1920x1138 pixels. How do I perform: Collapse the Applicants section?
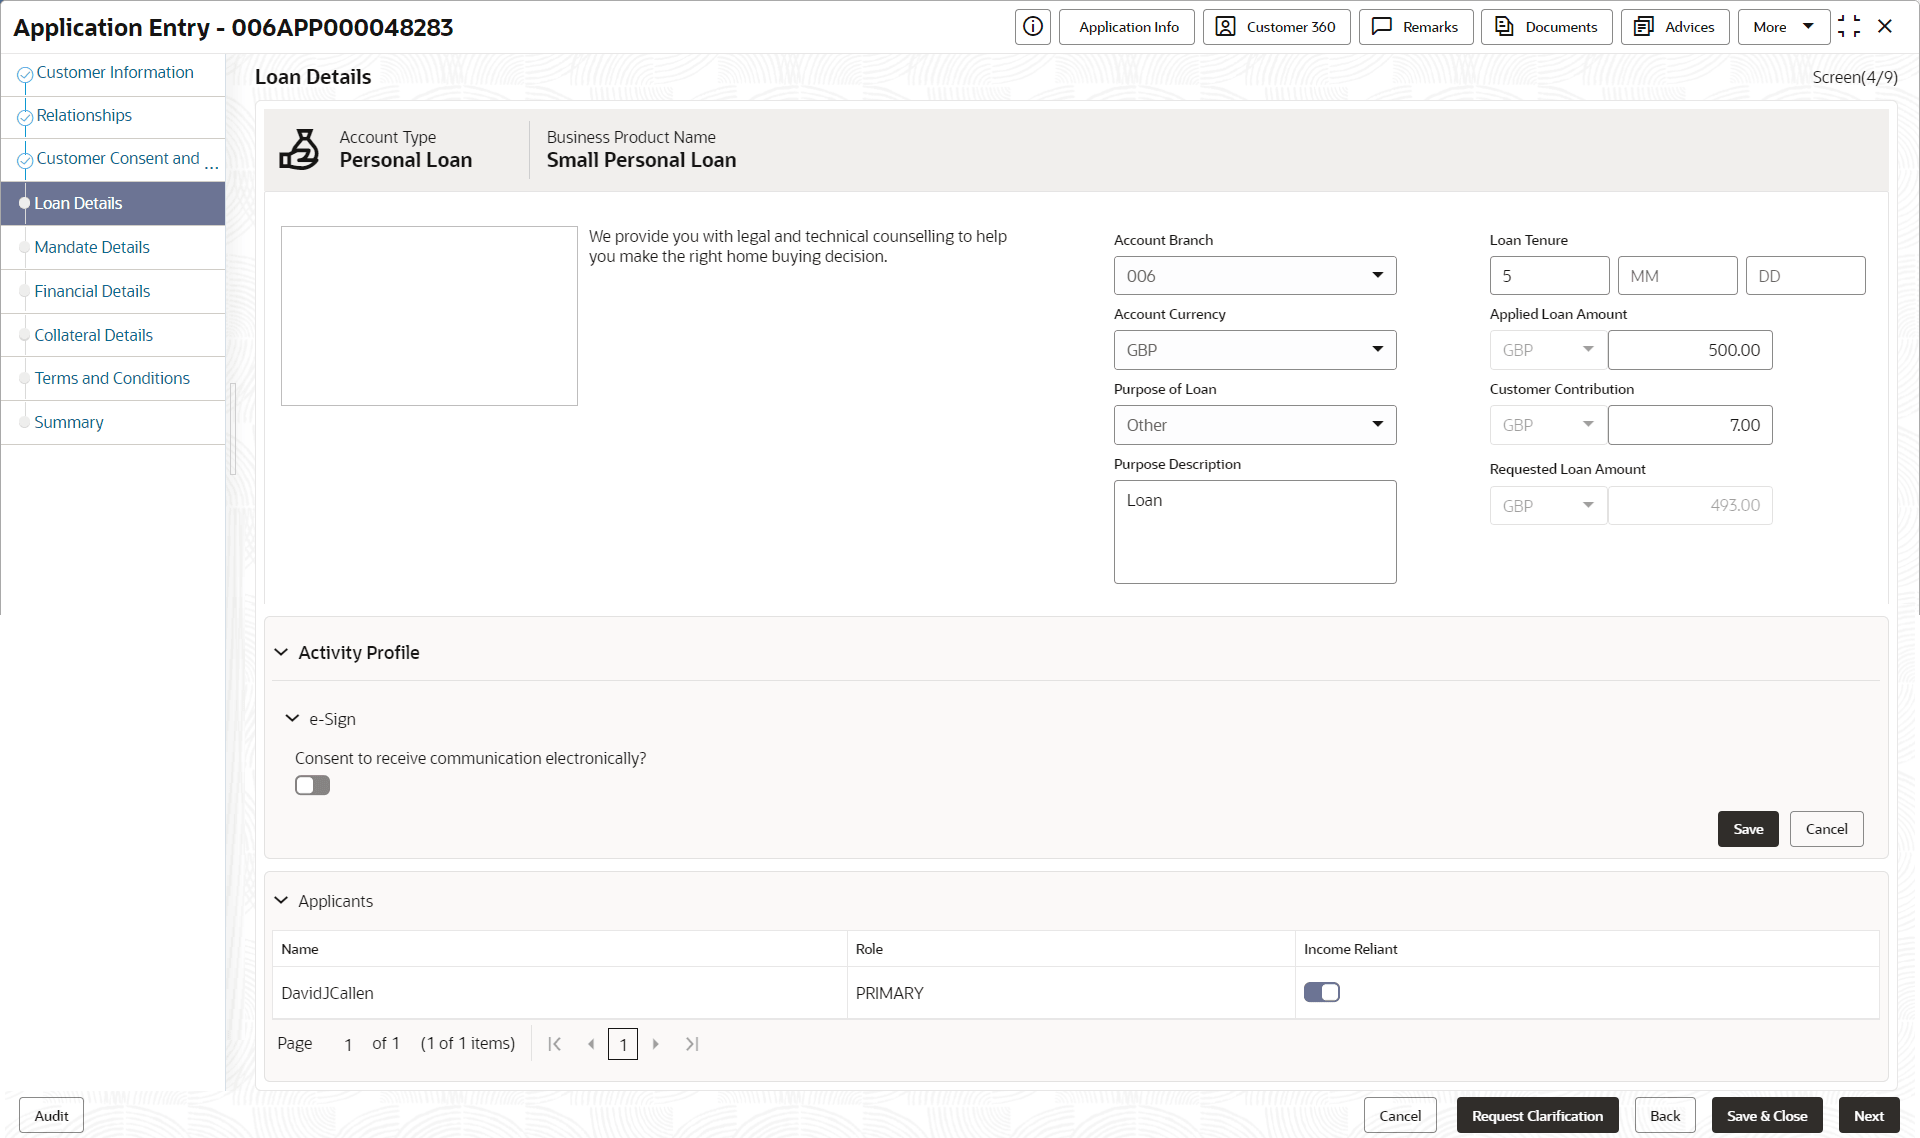click(x=282, y=901)
